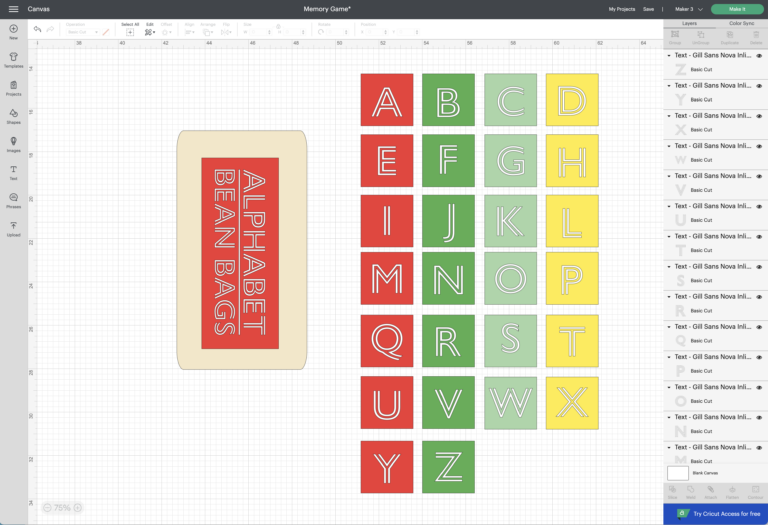Viewport: 768px width, 525px height.
Task: Hide the Z text layer
Action: [759, 56]
